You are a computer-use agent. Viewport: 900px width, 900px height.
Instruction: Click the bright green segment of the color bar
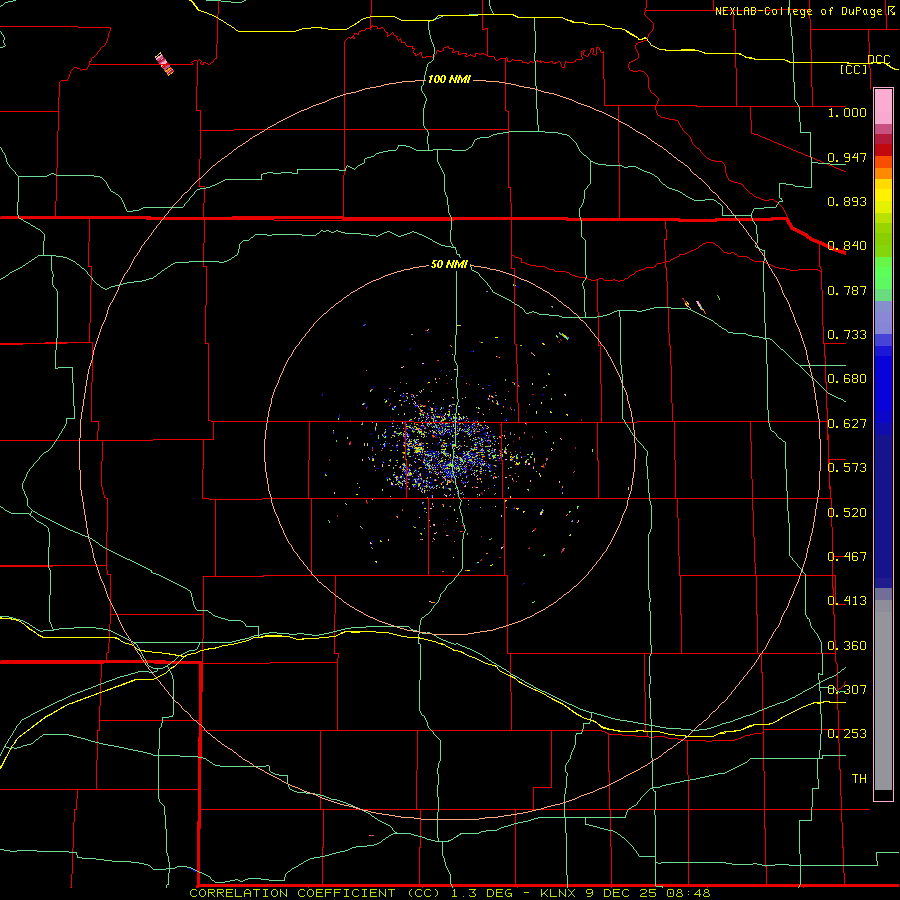click(x=883, y=273)
